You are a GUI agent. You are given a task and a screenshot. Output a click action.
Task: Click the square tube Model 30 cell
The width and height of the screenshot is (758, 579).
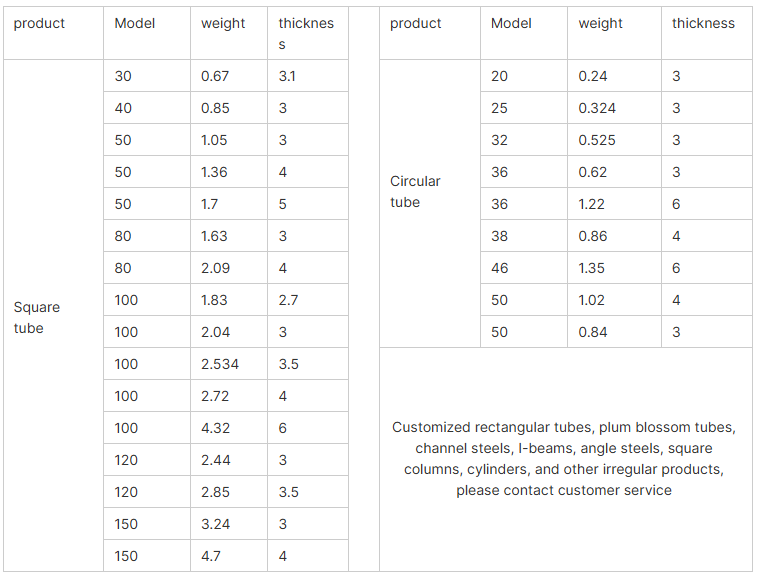point(147,76)
